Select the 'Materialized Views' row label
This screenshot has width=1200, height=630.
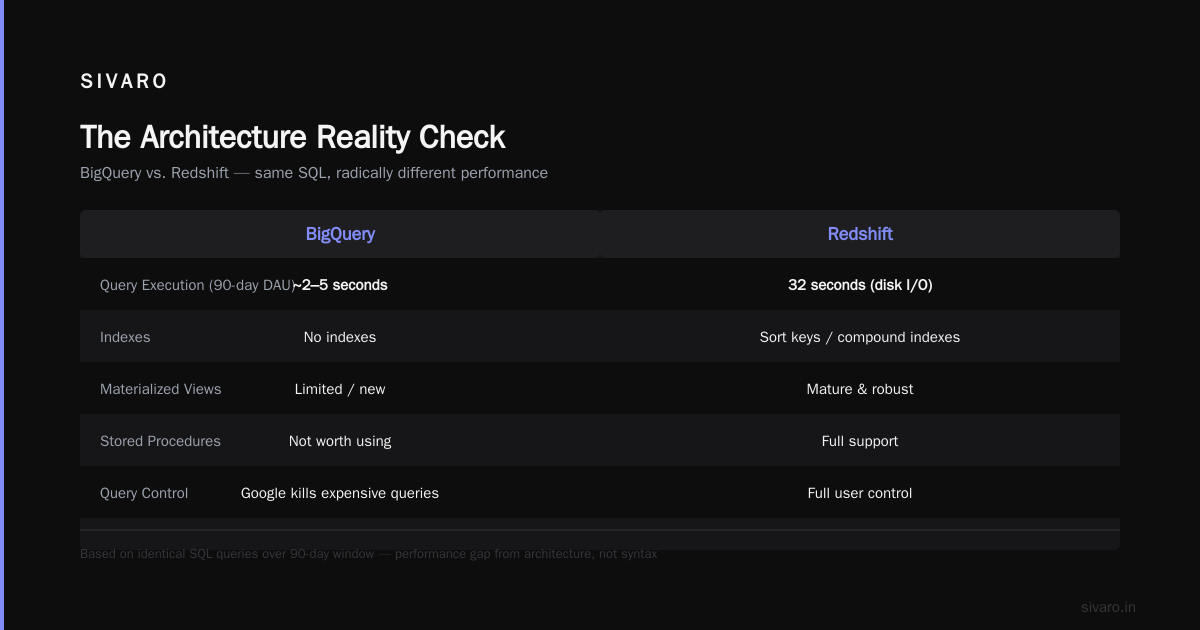161,389
